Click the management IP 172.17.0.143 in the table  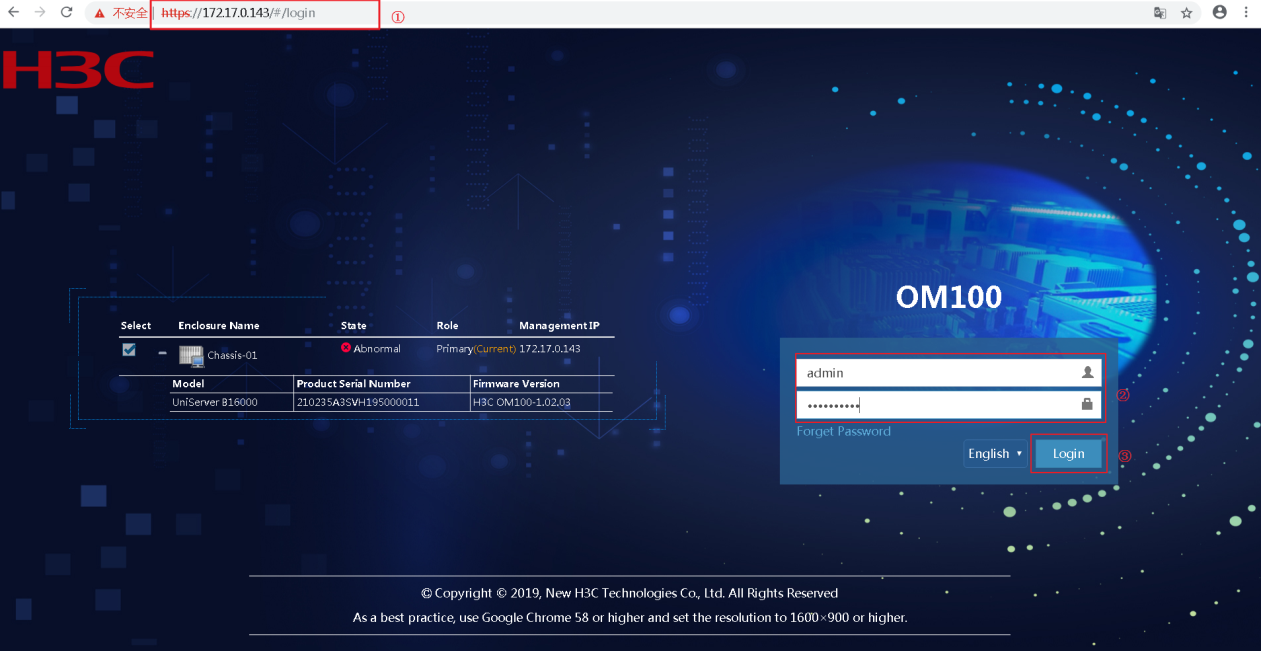pos(550,349)
